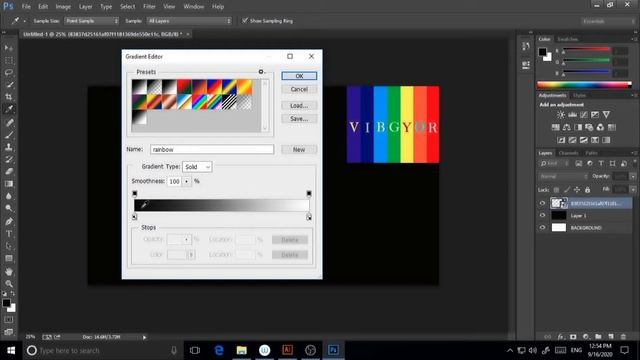Open Photoshop from the Windows taskbar

tap(333, 350)
